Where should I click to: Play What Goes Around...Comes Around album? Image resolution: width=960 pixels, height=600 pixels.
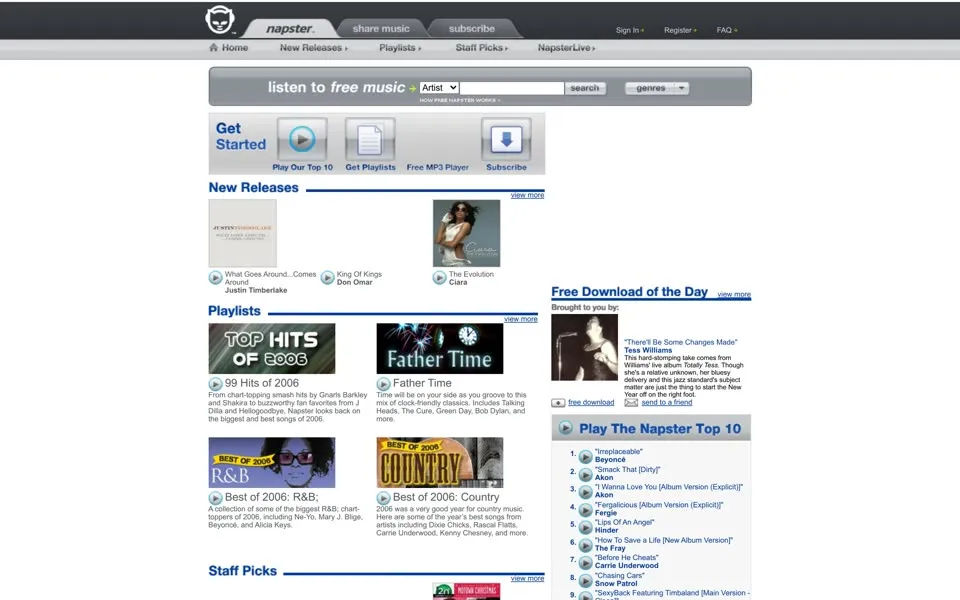216,277
